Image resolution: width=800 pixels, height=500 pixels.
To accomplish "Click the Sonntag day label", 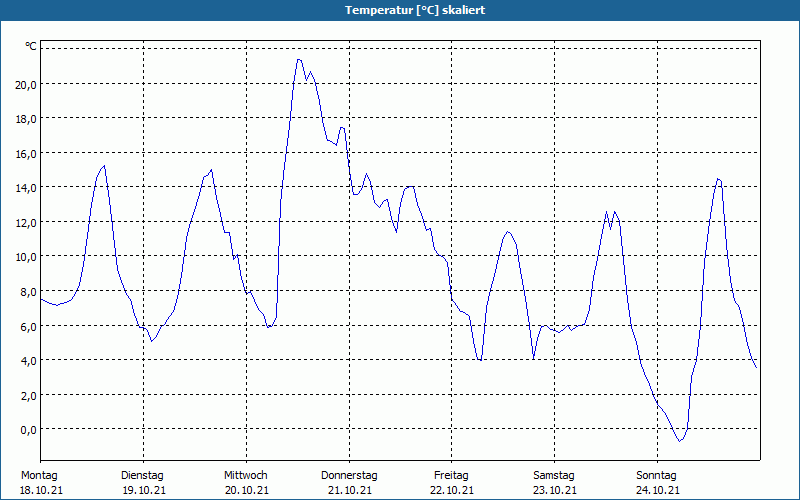I will (656, 476).
